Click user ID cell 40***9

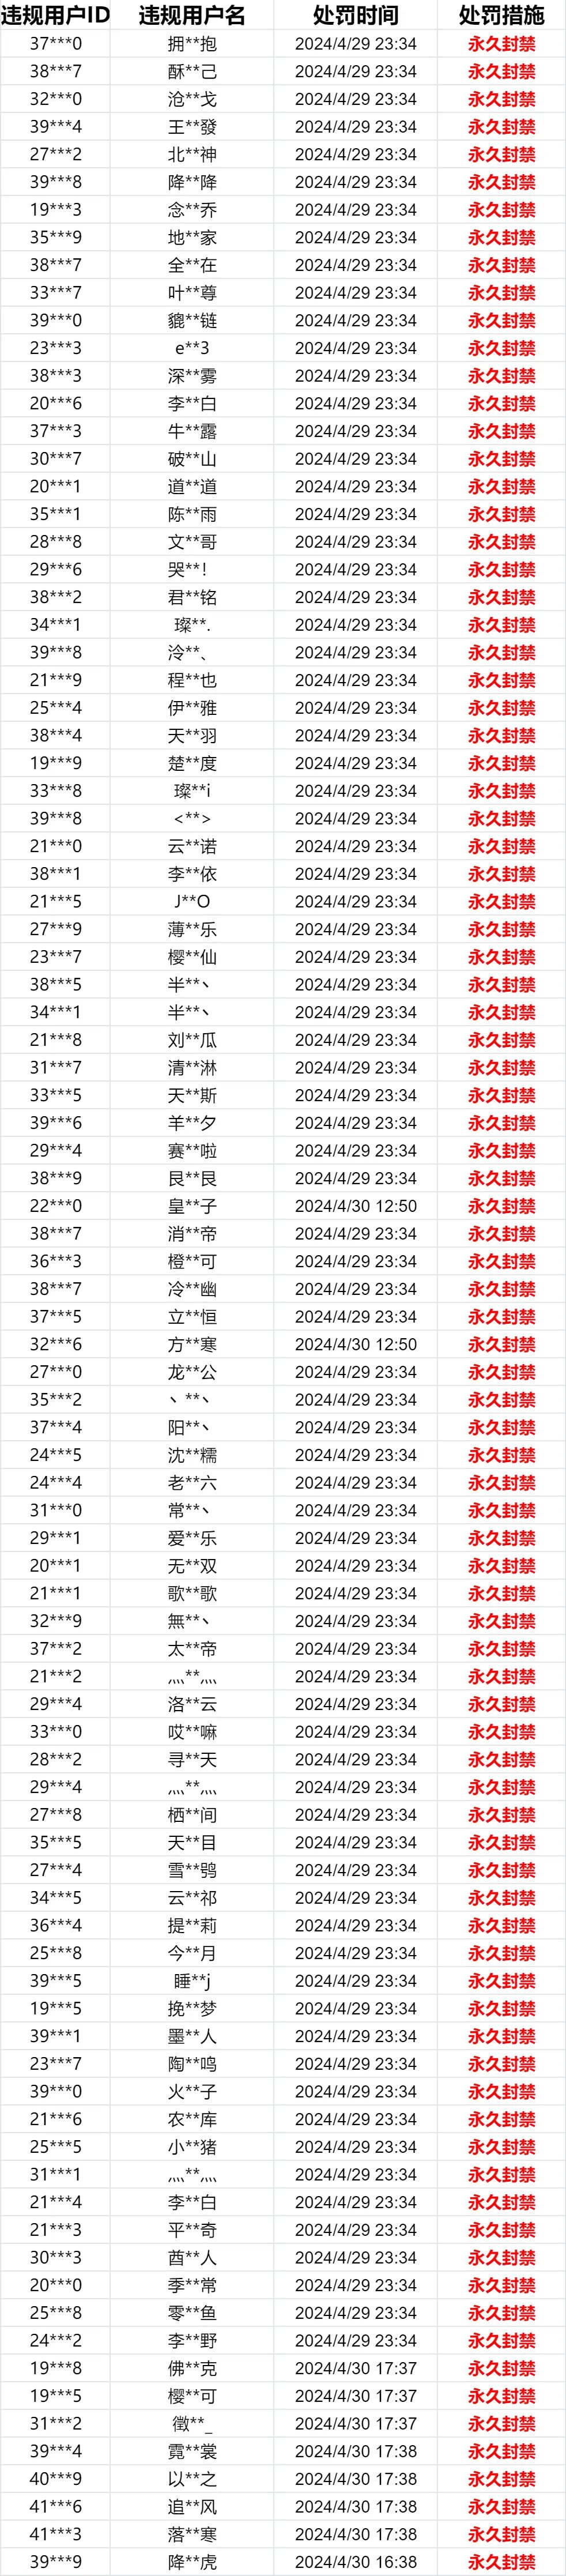click(55, 2478)
